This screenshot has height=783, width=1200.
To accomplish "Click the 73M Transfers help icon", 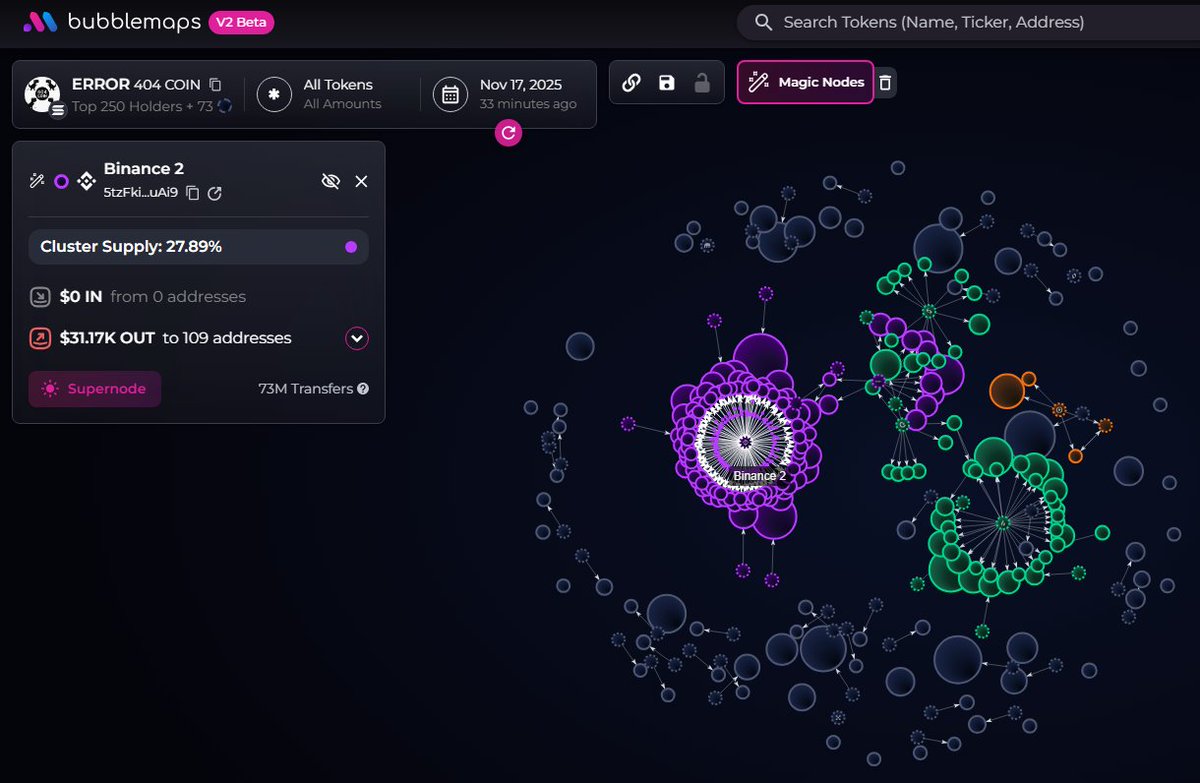I will 363,389.
